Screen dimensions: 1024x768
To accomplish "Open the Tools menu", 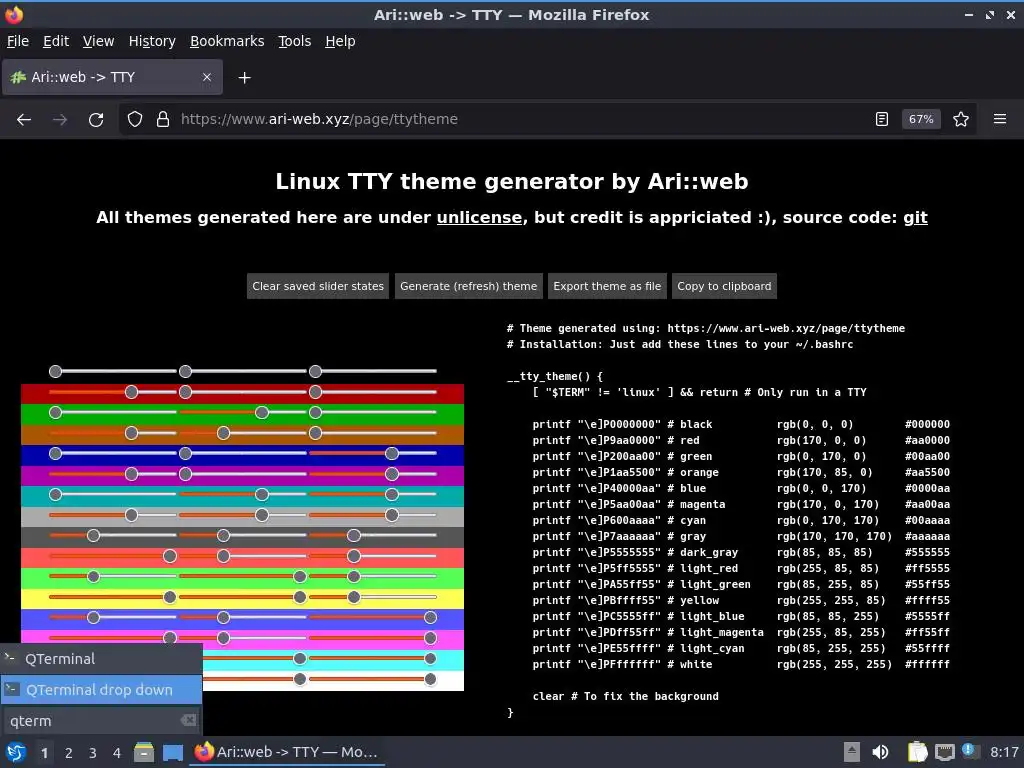I will (x=295, y=41).
